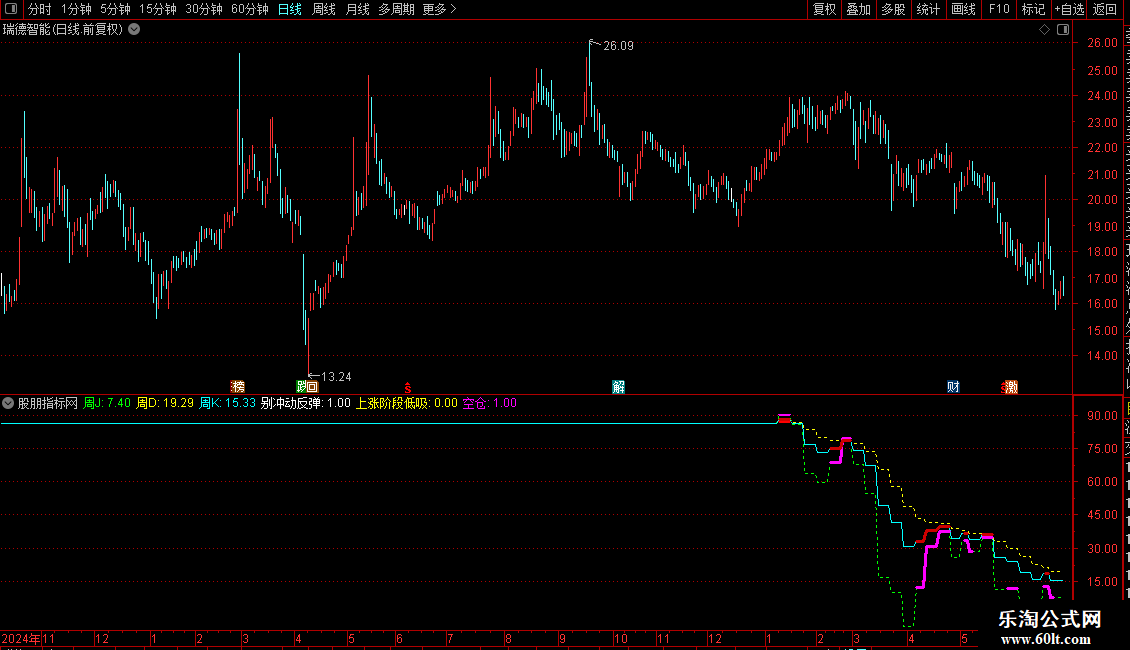Click the 跑 event marker
This screenshot has height=650, width=1130.
pos(302,387)
